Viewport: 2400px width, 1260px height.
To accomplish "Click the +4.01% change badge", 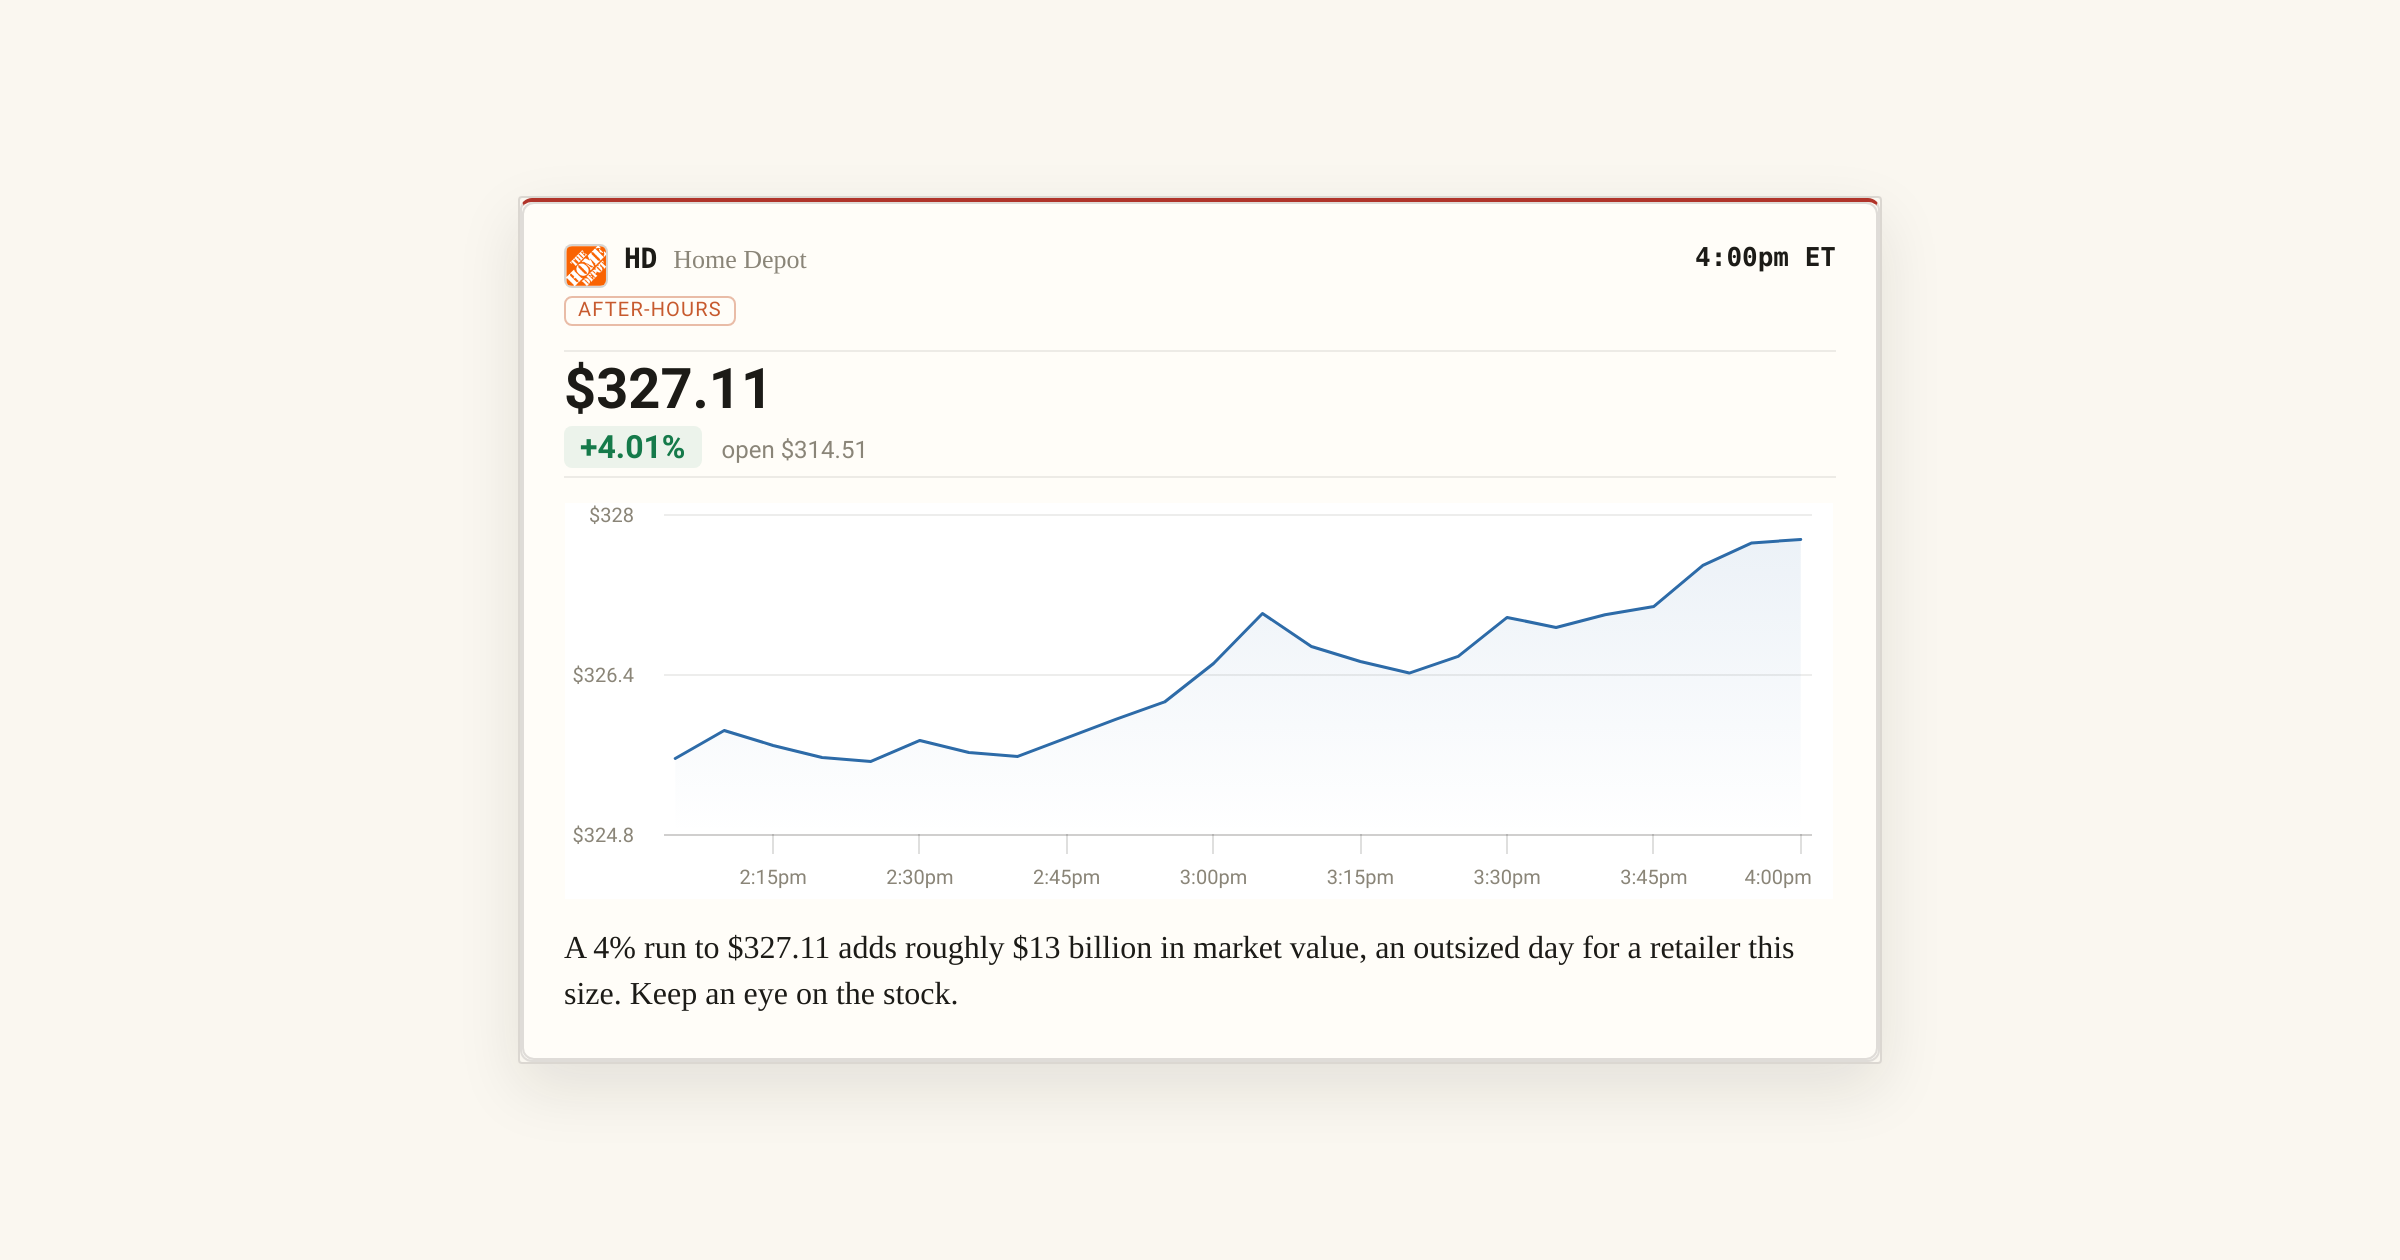I will coord(633,447).
